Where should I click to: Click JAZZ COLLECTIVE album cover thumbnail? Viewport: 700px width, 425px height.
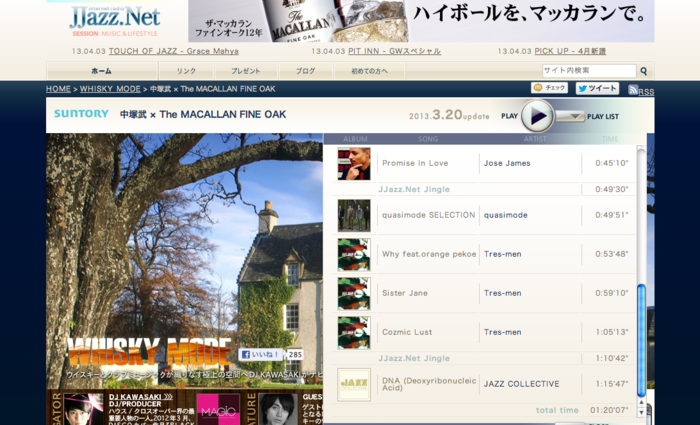[x=354, y=384]
